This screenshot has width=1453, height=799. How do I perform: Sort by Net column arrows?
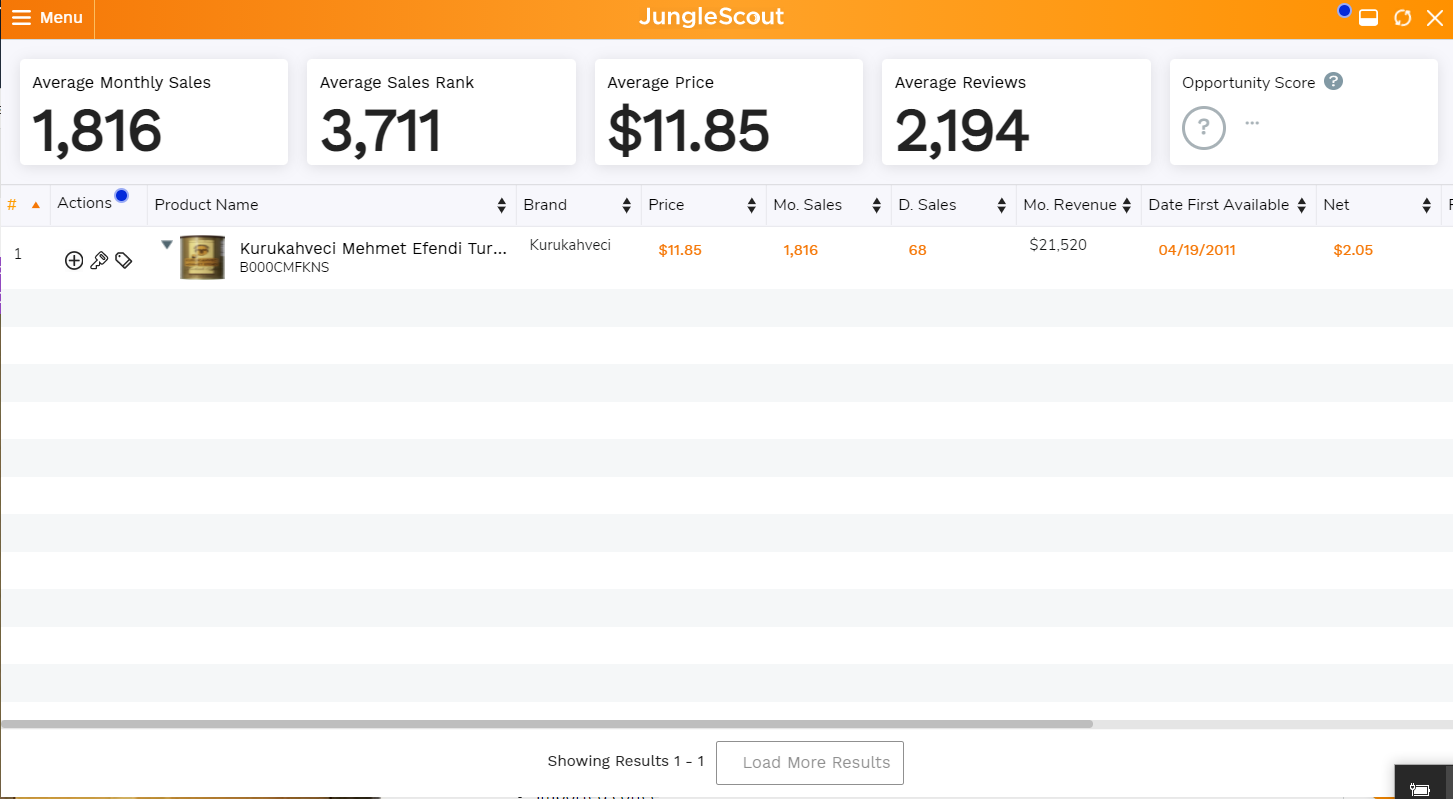pyautogui.click(x=1427, y=205)
